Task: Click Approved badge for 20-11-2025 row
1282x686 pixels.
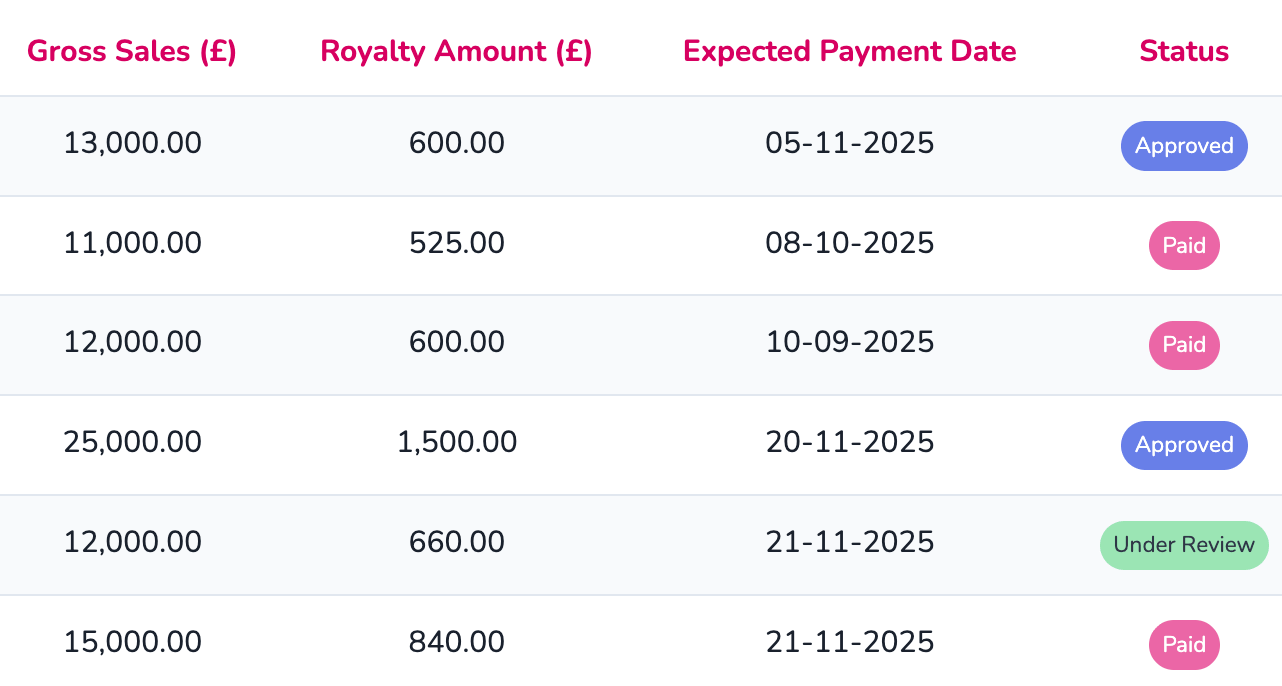Action: point(1184,445)
